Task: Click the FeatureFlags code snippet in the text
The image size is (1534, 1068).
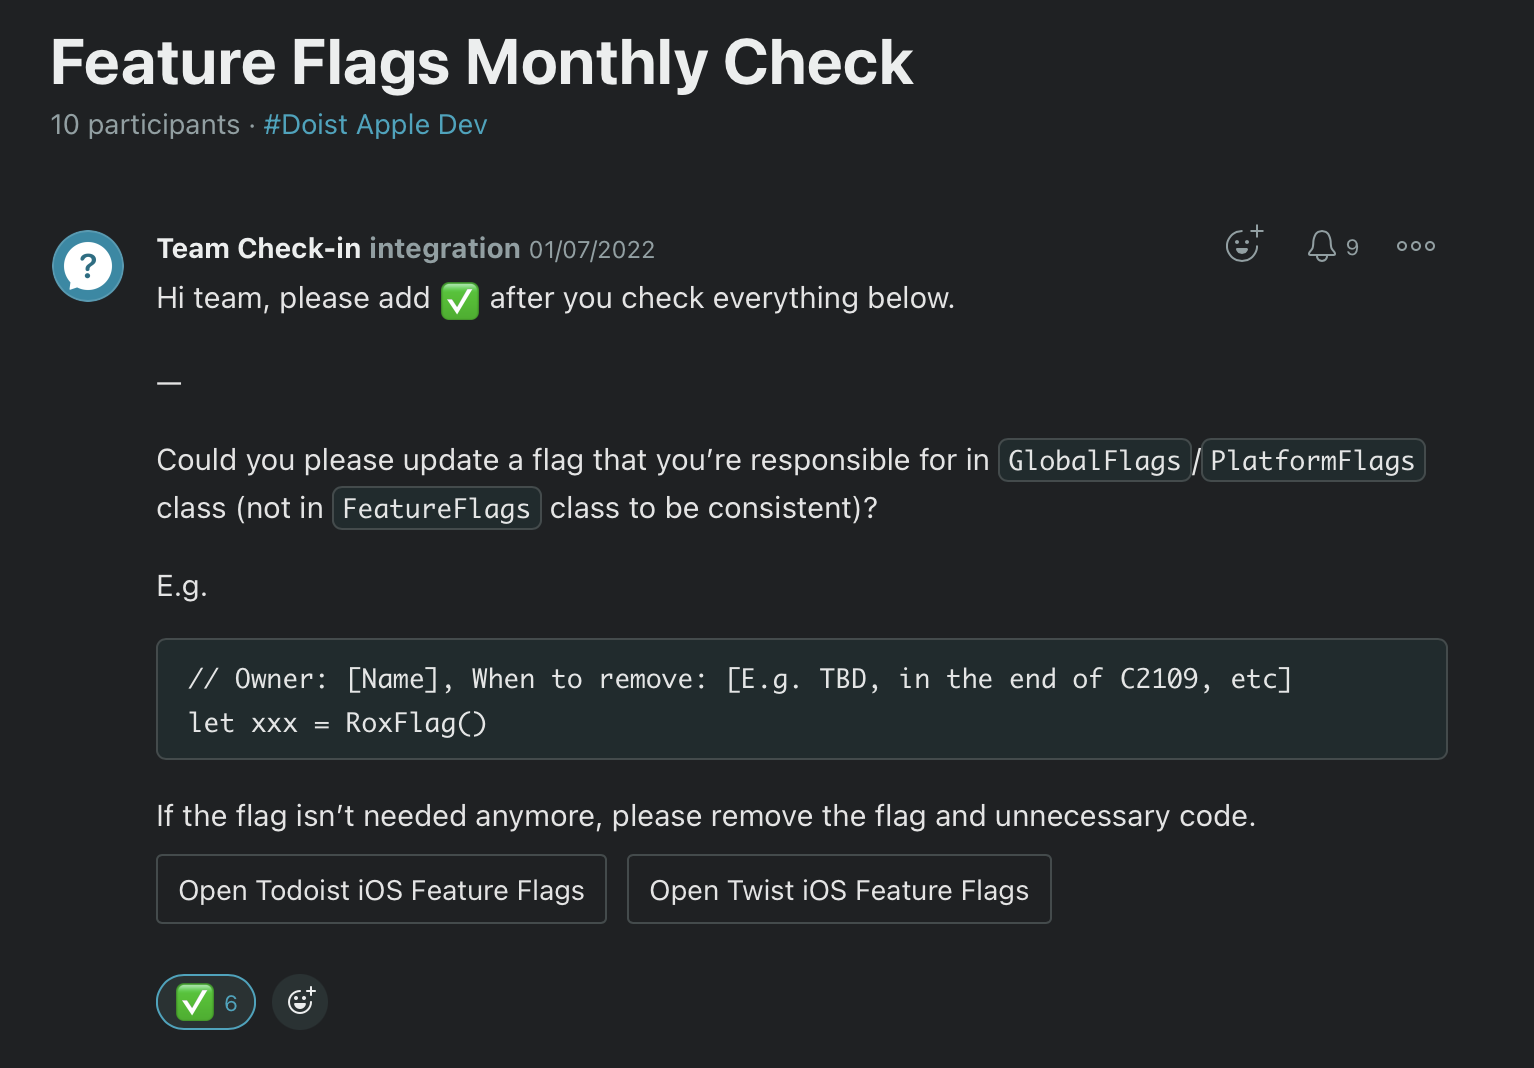Action: point(436,507)
